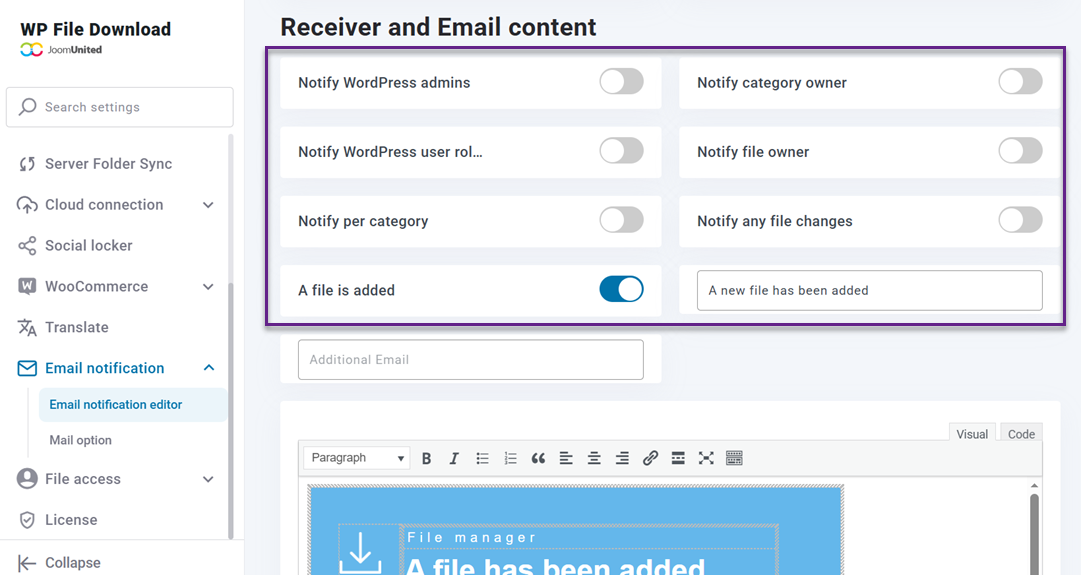Viewport: 1081px width, 575px height.
Task: Switch to the Visual editor tab
Action: coord(972,434)
